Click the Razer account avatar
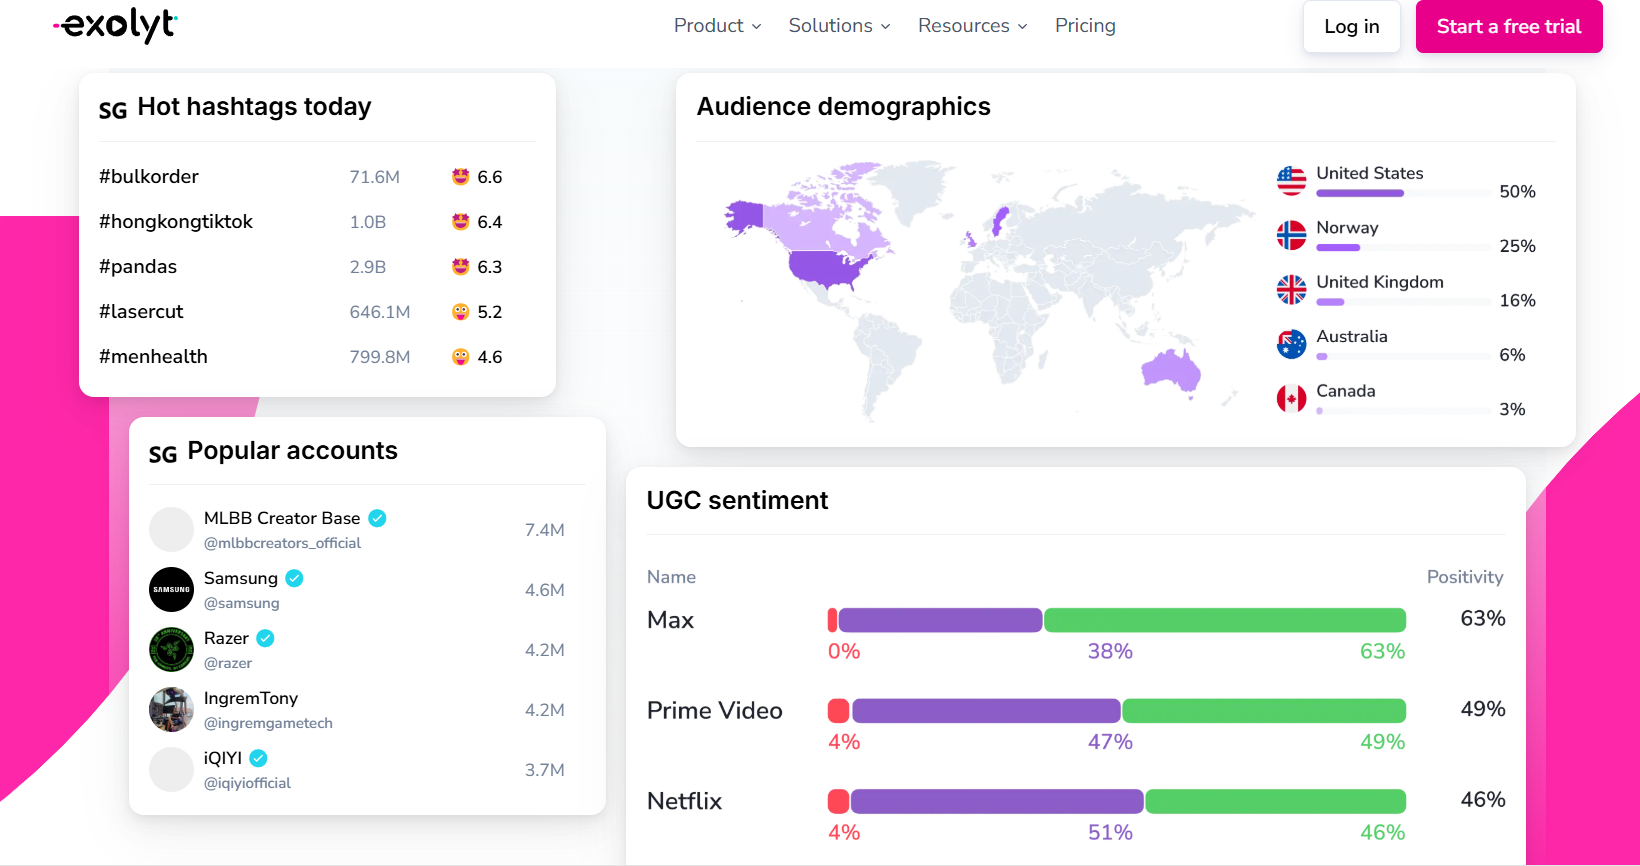 click(x=171, y=650)
